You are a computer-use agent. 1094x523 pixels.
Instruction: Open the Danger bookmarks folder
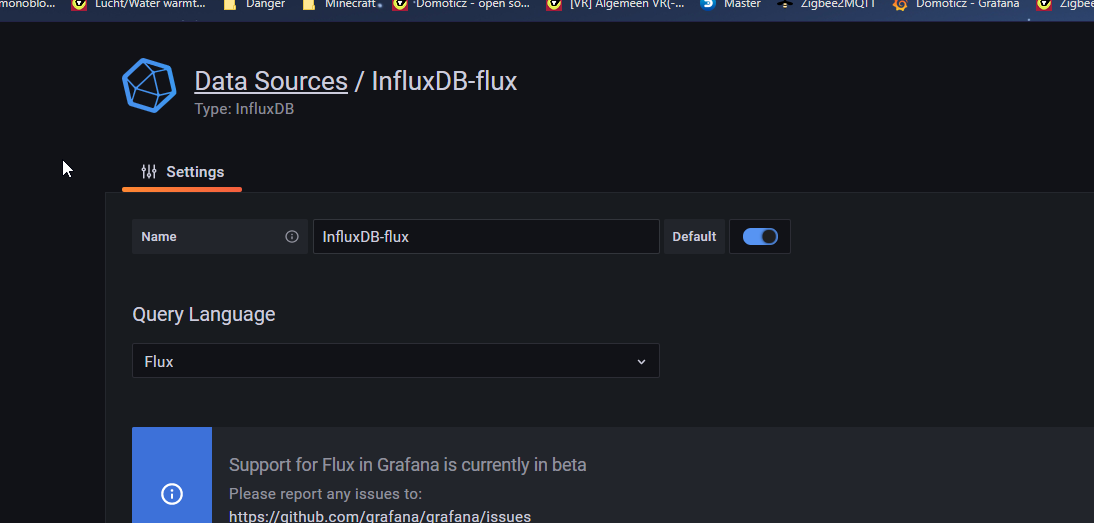(x=254, y=4)
